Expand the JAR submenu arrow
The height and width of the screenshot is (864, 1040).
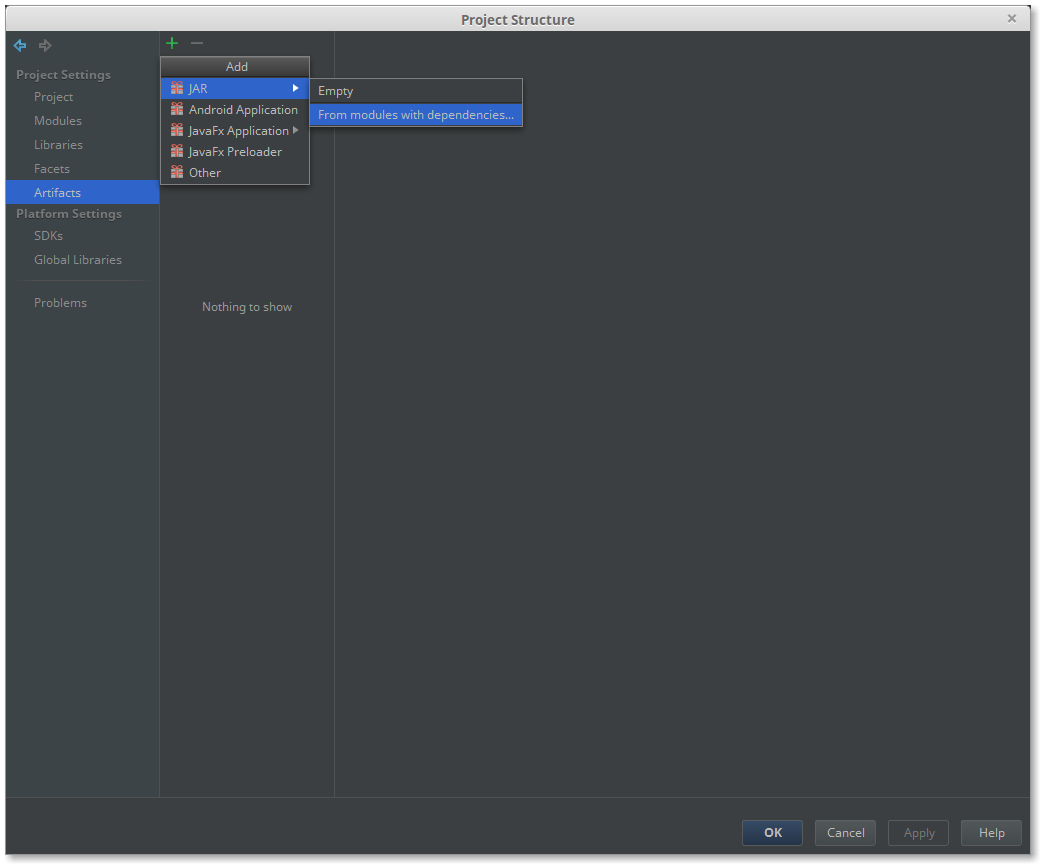296,89
